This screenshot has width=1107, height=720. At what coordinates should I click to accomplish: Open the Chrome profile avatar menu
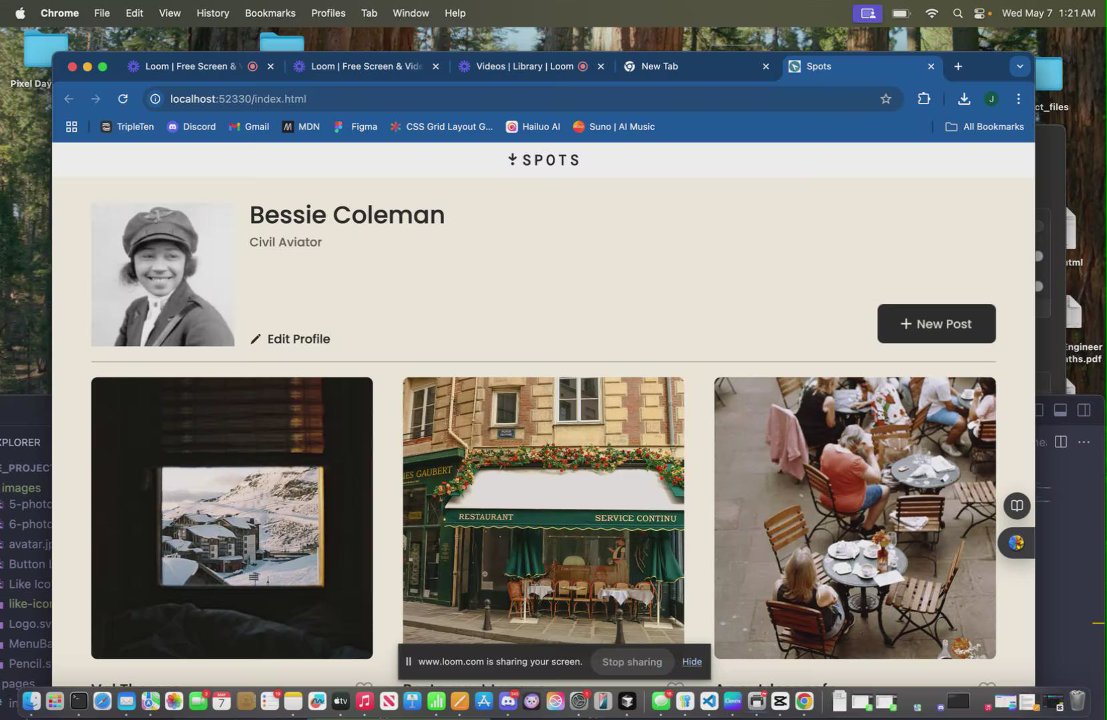[991, 99]
